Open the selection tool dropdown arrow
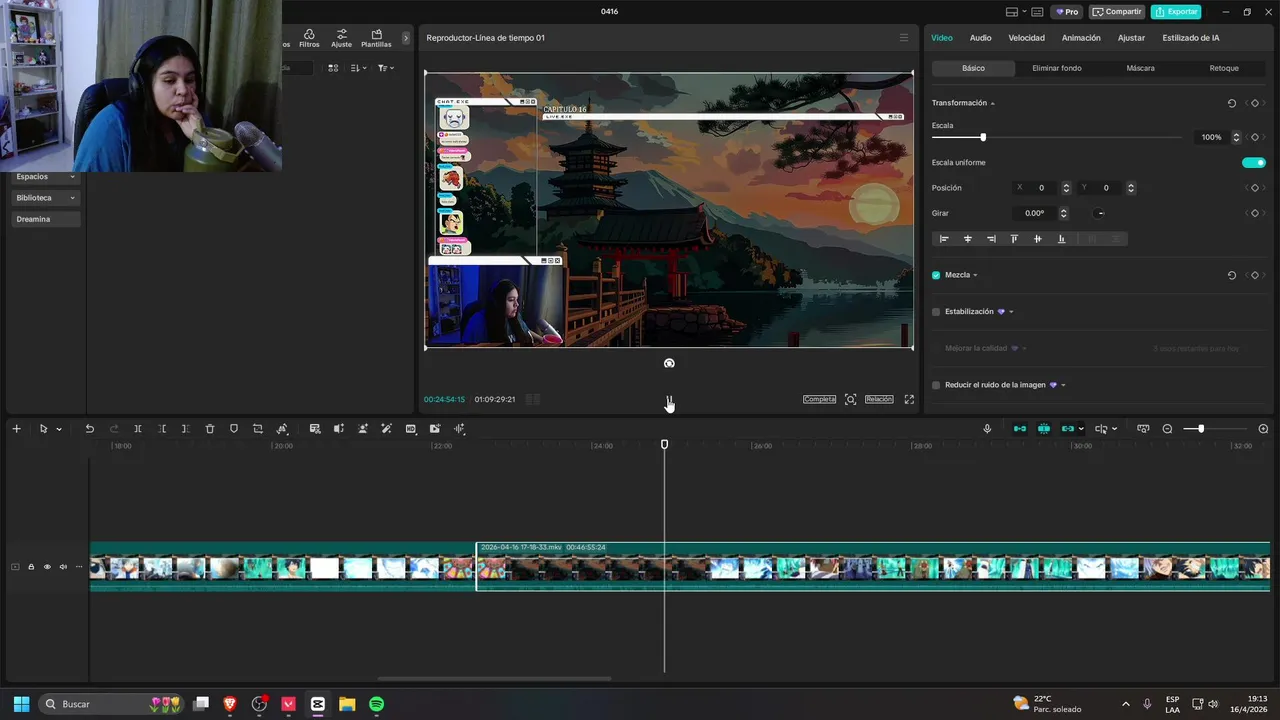Image resolution: width=1280 pixels, height=720 pixels. click(59, 430)
